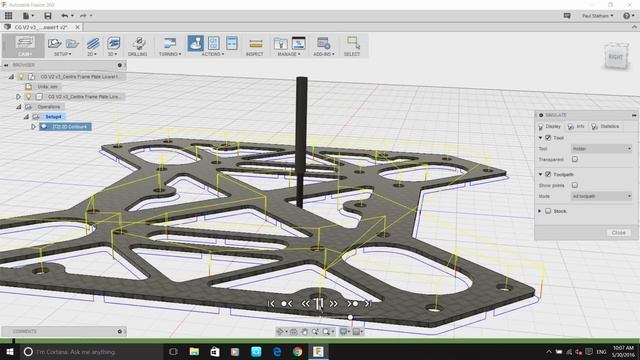Uncheck the Toolpath checkbox
This screenshot has height=360, width=640.
548,174
